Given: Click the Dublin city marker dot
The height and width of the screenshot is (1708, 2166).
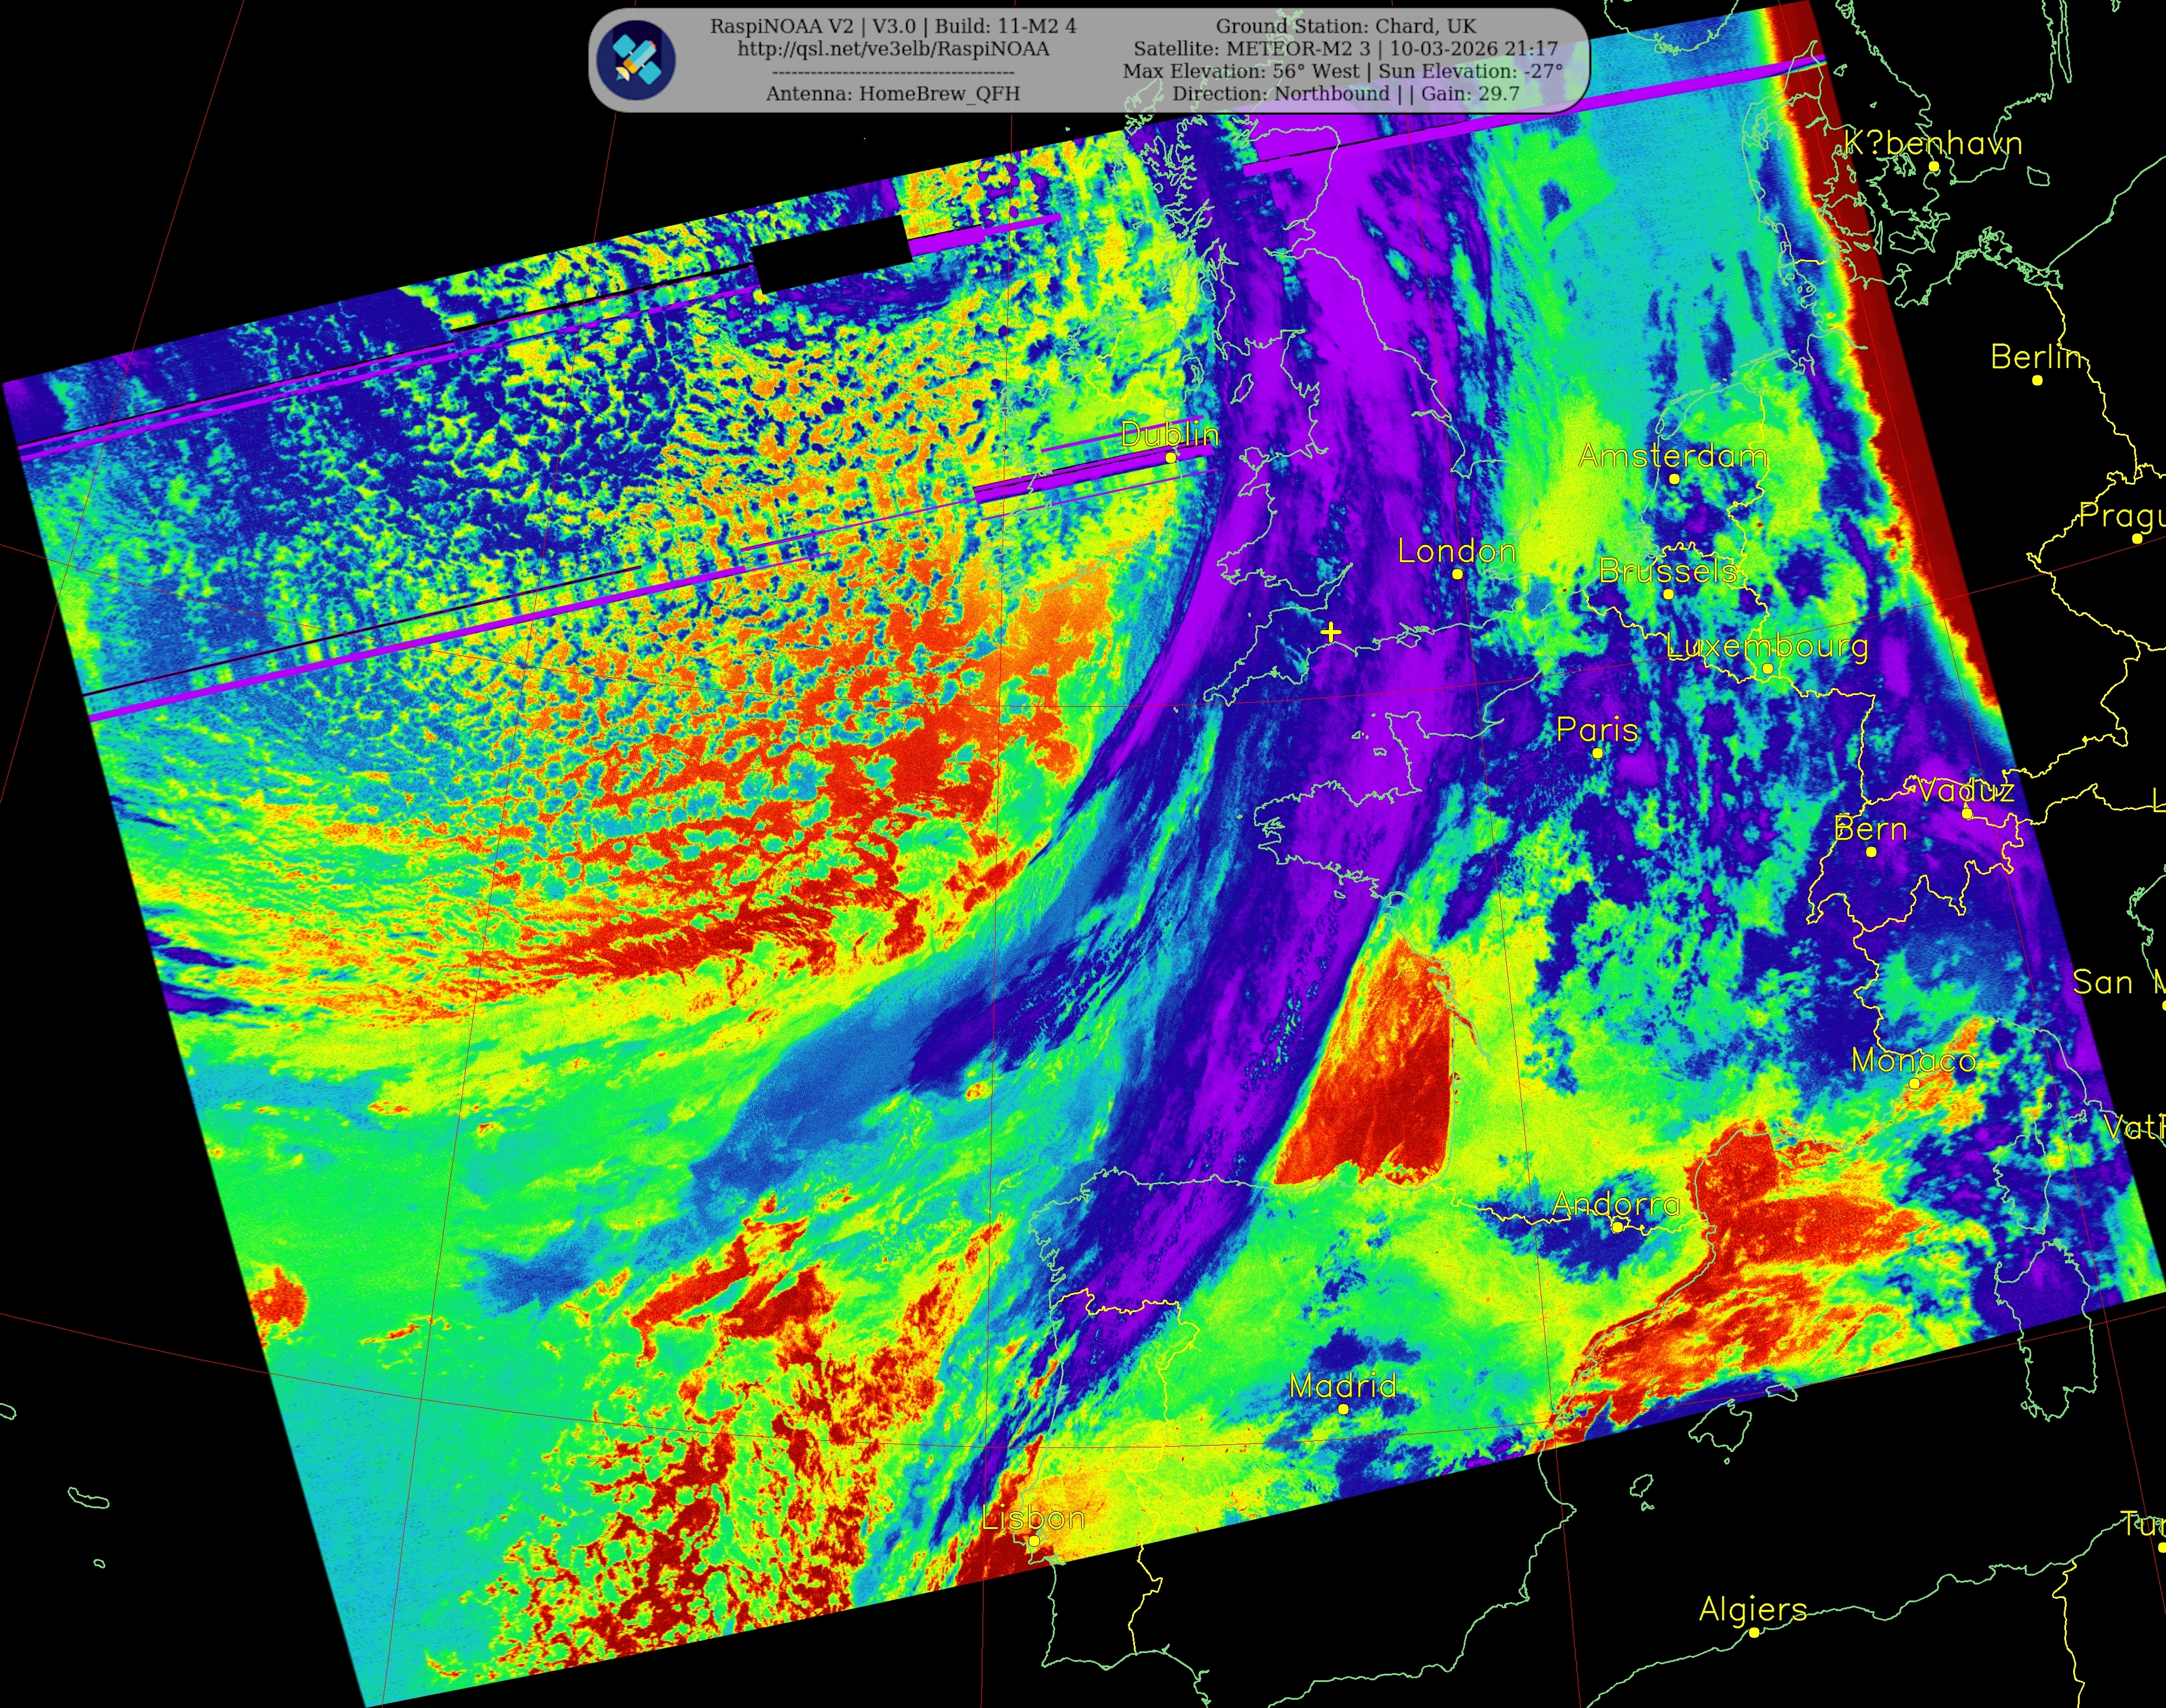Looking at the screenshot, I should (1170, 457).
